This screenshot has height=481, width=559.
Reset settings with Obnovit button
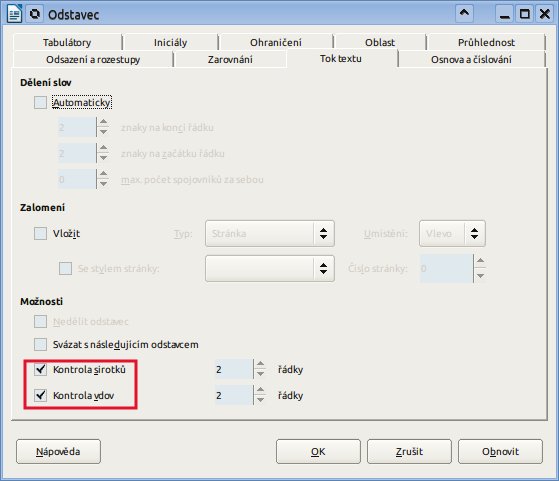pos(500,451)
